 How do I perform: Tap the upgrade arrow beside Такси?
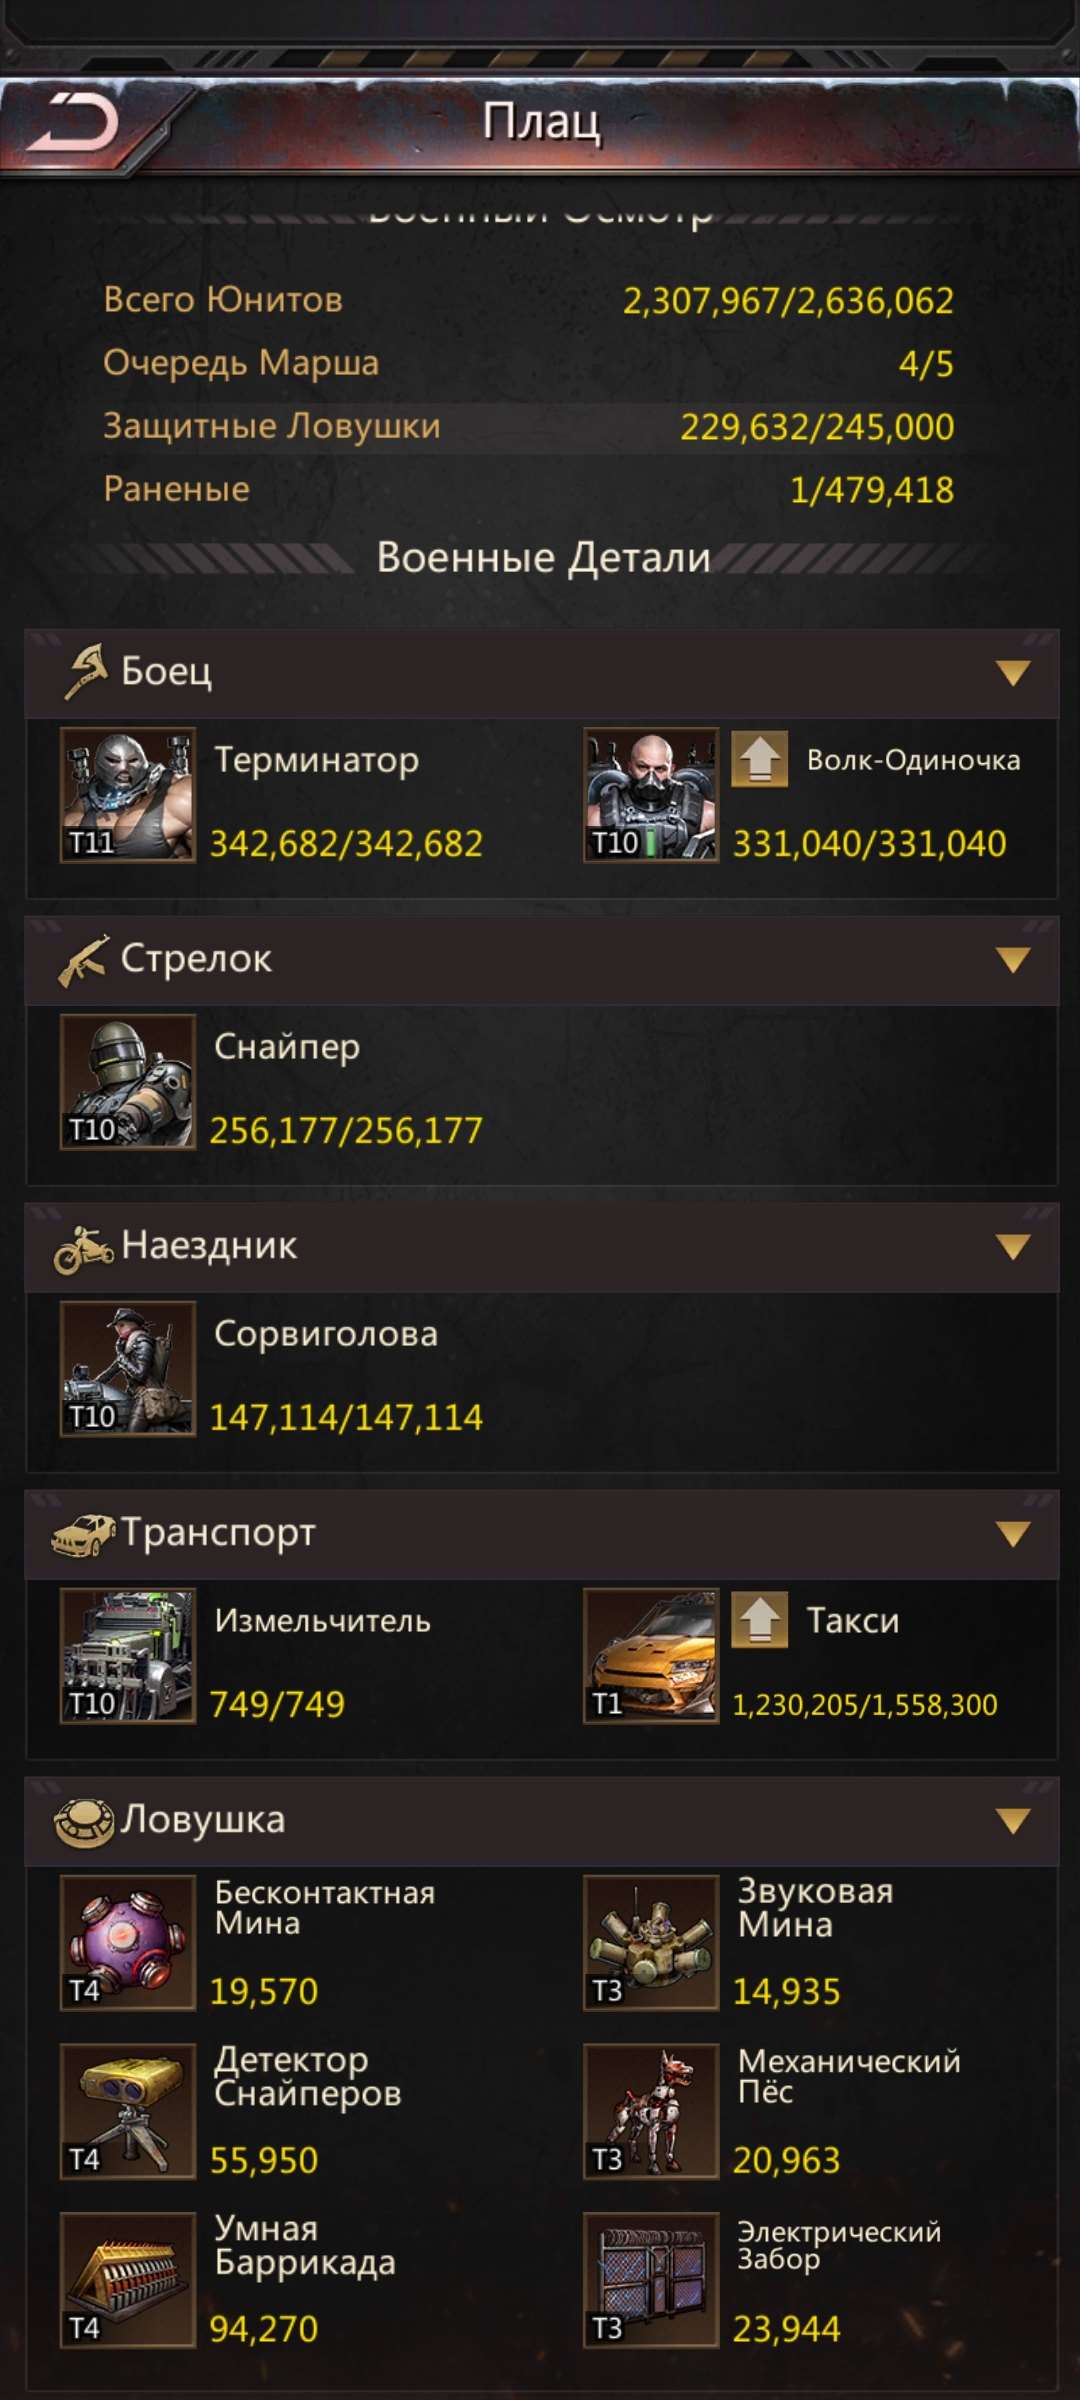pos(760,1619)
